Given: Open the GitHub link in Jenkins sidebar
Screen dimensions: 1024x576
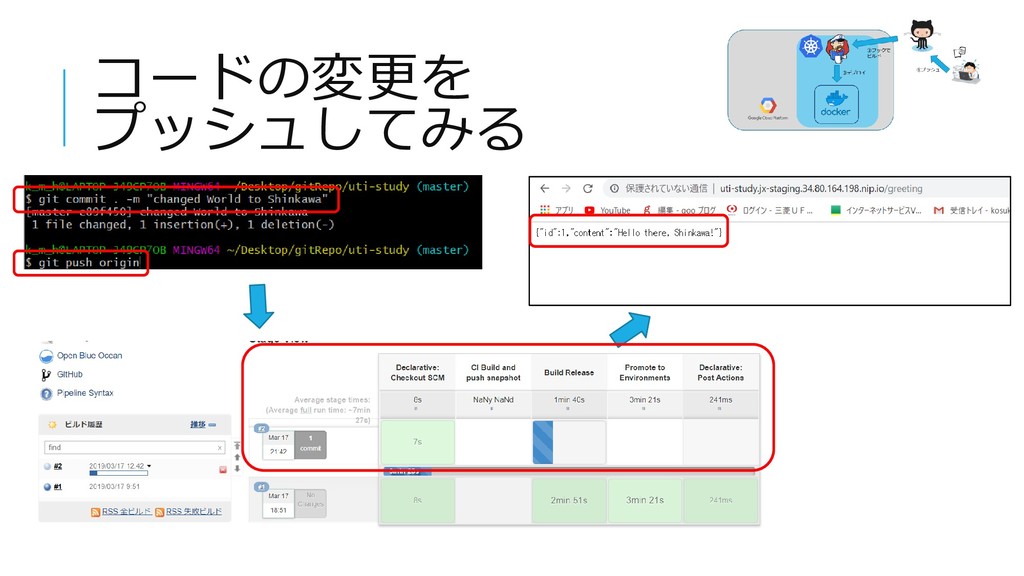Looking at the screenshot, I should [69, 374].
